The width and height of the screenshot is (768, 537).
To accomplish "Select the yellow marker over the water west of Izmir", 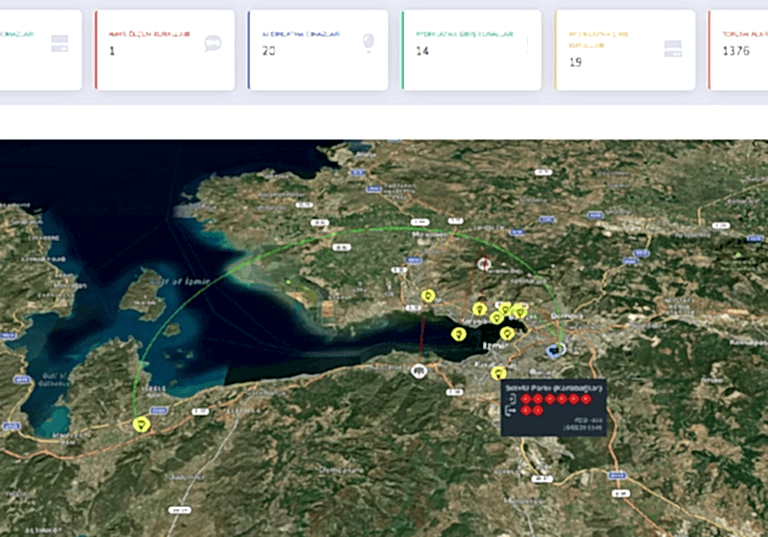I will pos(458,333).
